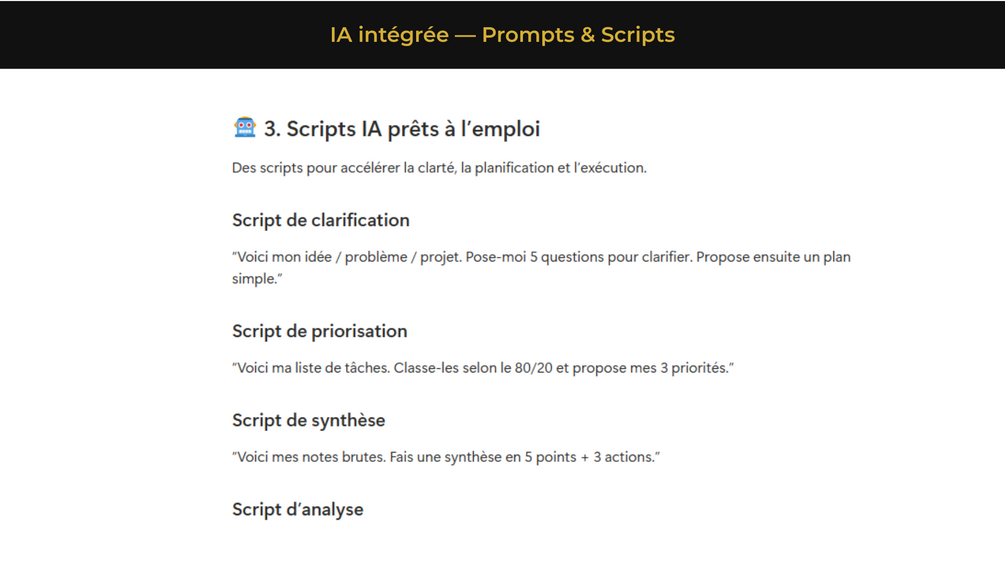Click the word 'Prompts' in the header
The height and width of the screenshot is (565, 1005).
pyautogui.click(x=527, y=35)
